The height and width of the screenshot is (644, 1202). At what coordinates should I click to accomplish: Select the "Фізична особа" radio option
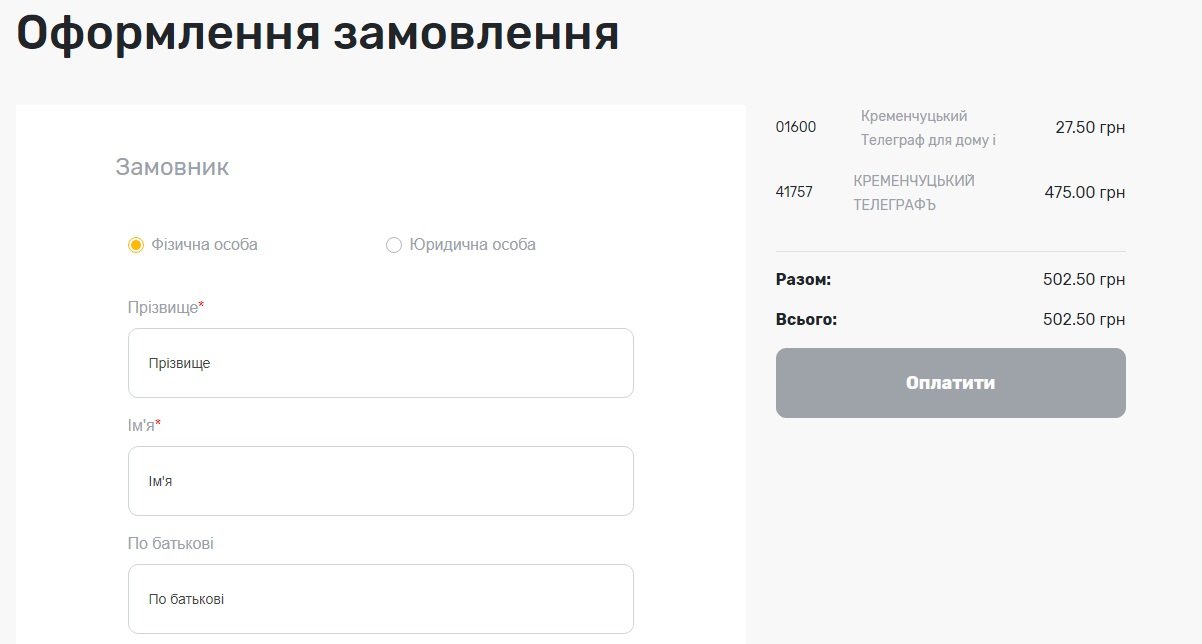(137, 245)
